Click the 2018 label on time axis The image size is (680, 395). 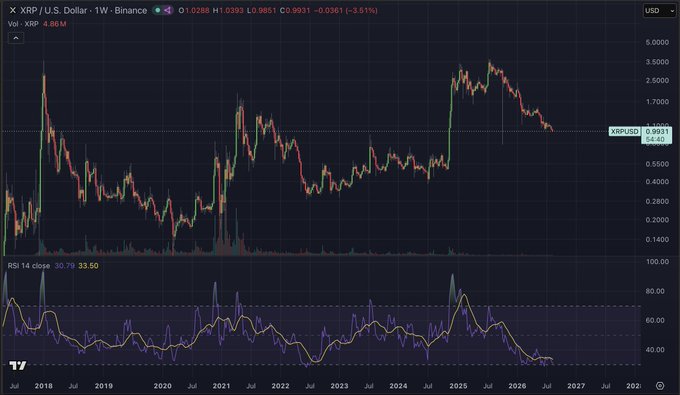tap(43, 385)
